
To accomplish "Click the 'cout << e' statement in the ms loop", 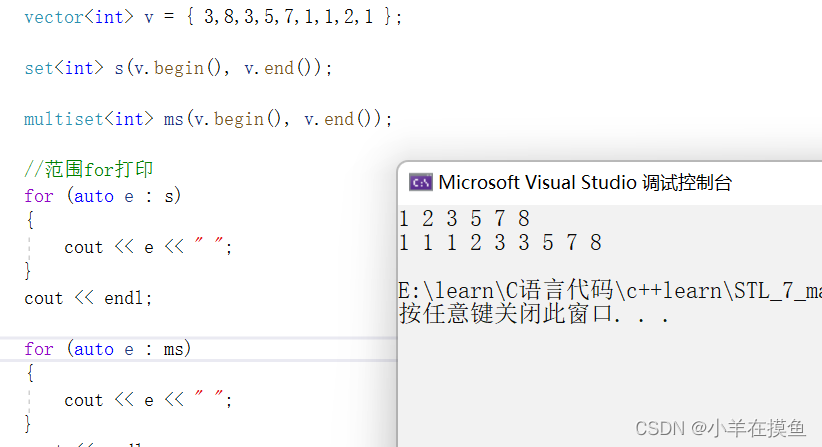I will point(148,400).
